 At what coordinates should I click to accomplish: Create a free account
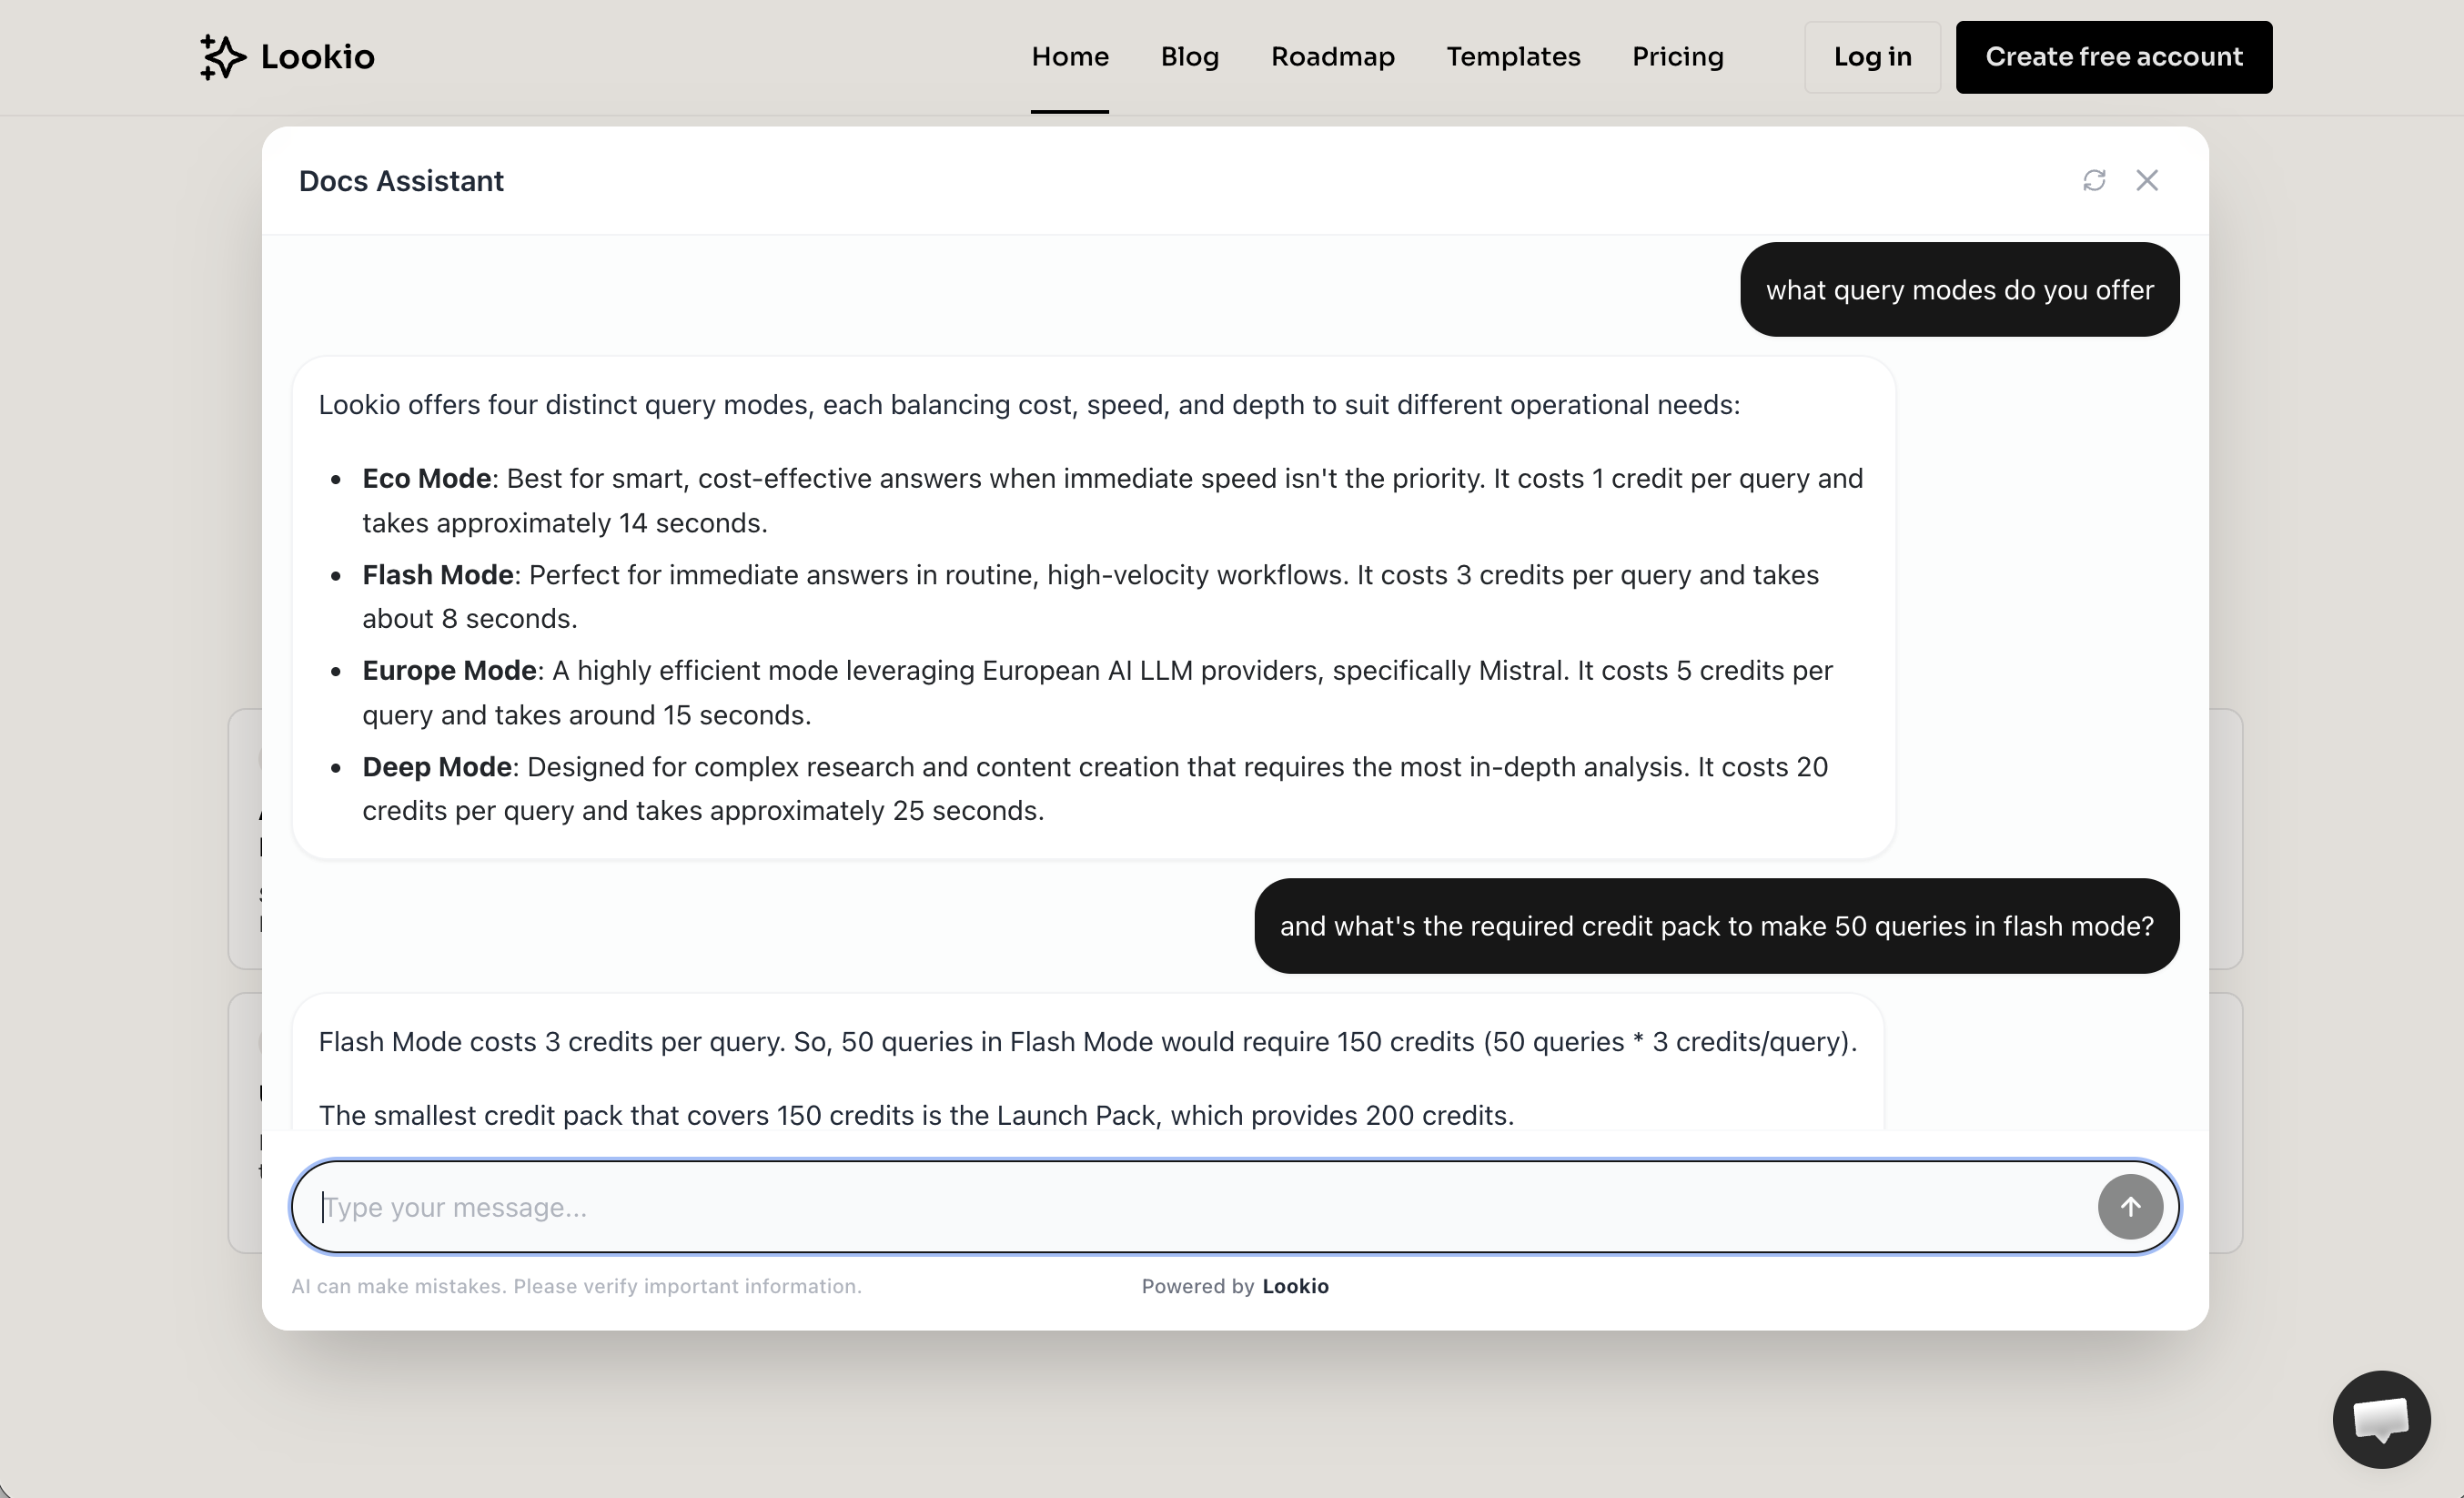2114,57
